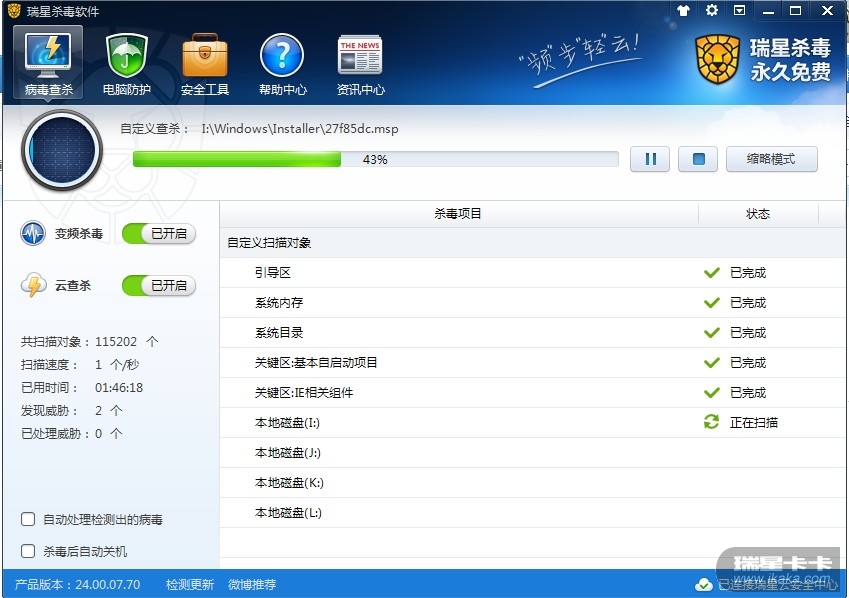Switch to 电脑防护 protection tab

coord(127,64)
